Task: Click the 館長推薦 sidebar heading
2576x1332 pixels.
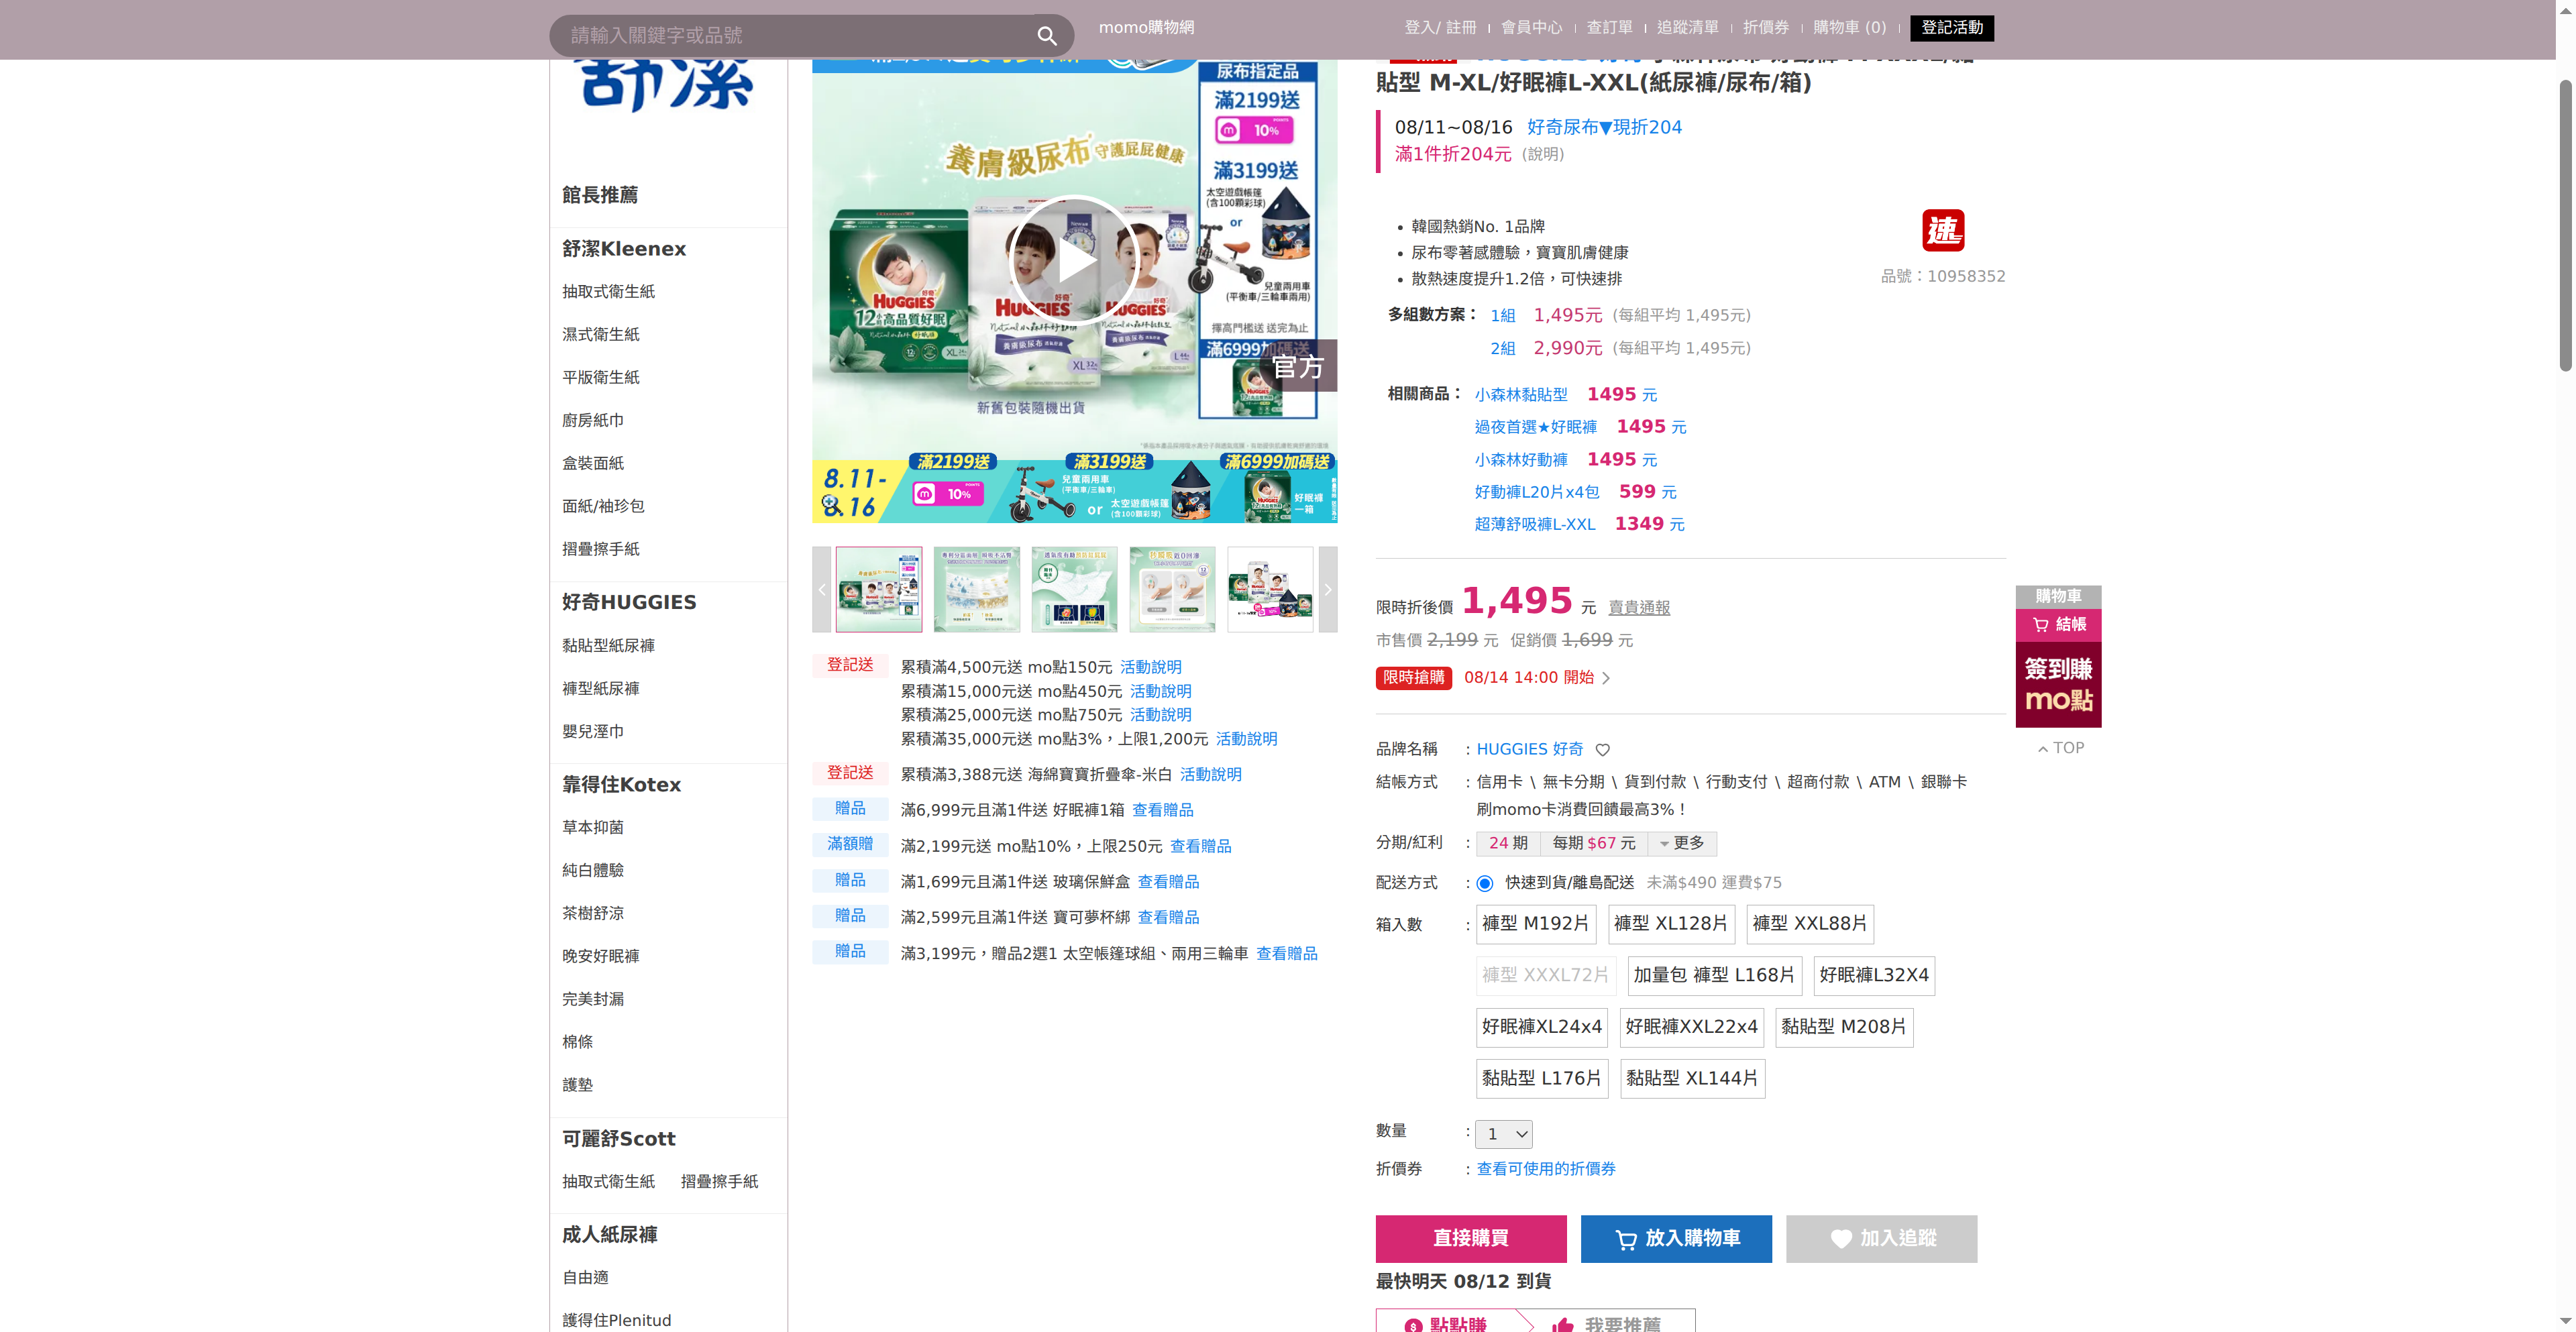Action: (599, 195)
